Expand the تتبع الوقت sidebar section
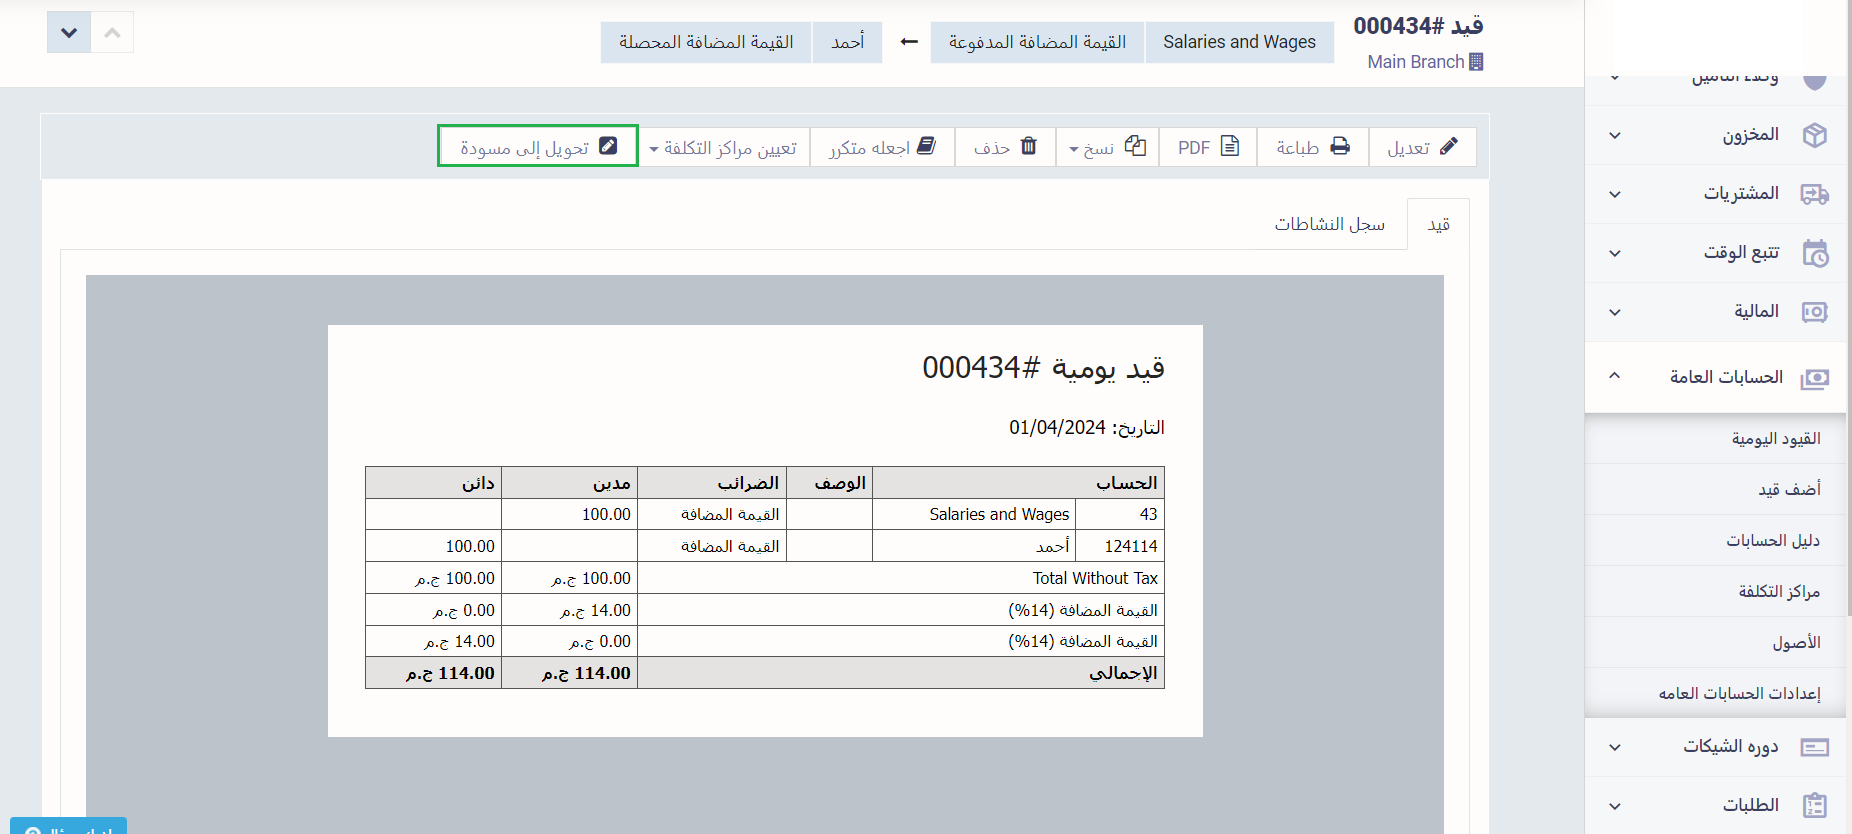 (1614, 253)
